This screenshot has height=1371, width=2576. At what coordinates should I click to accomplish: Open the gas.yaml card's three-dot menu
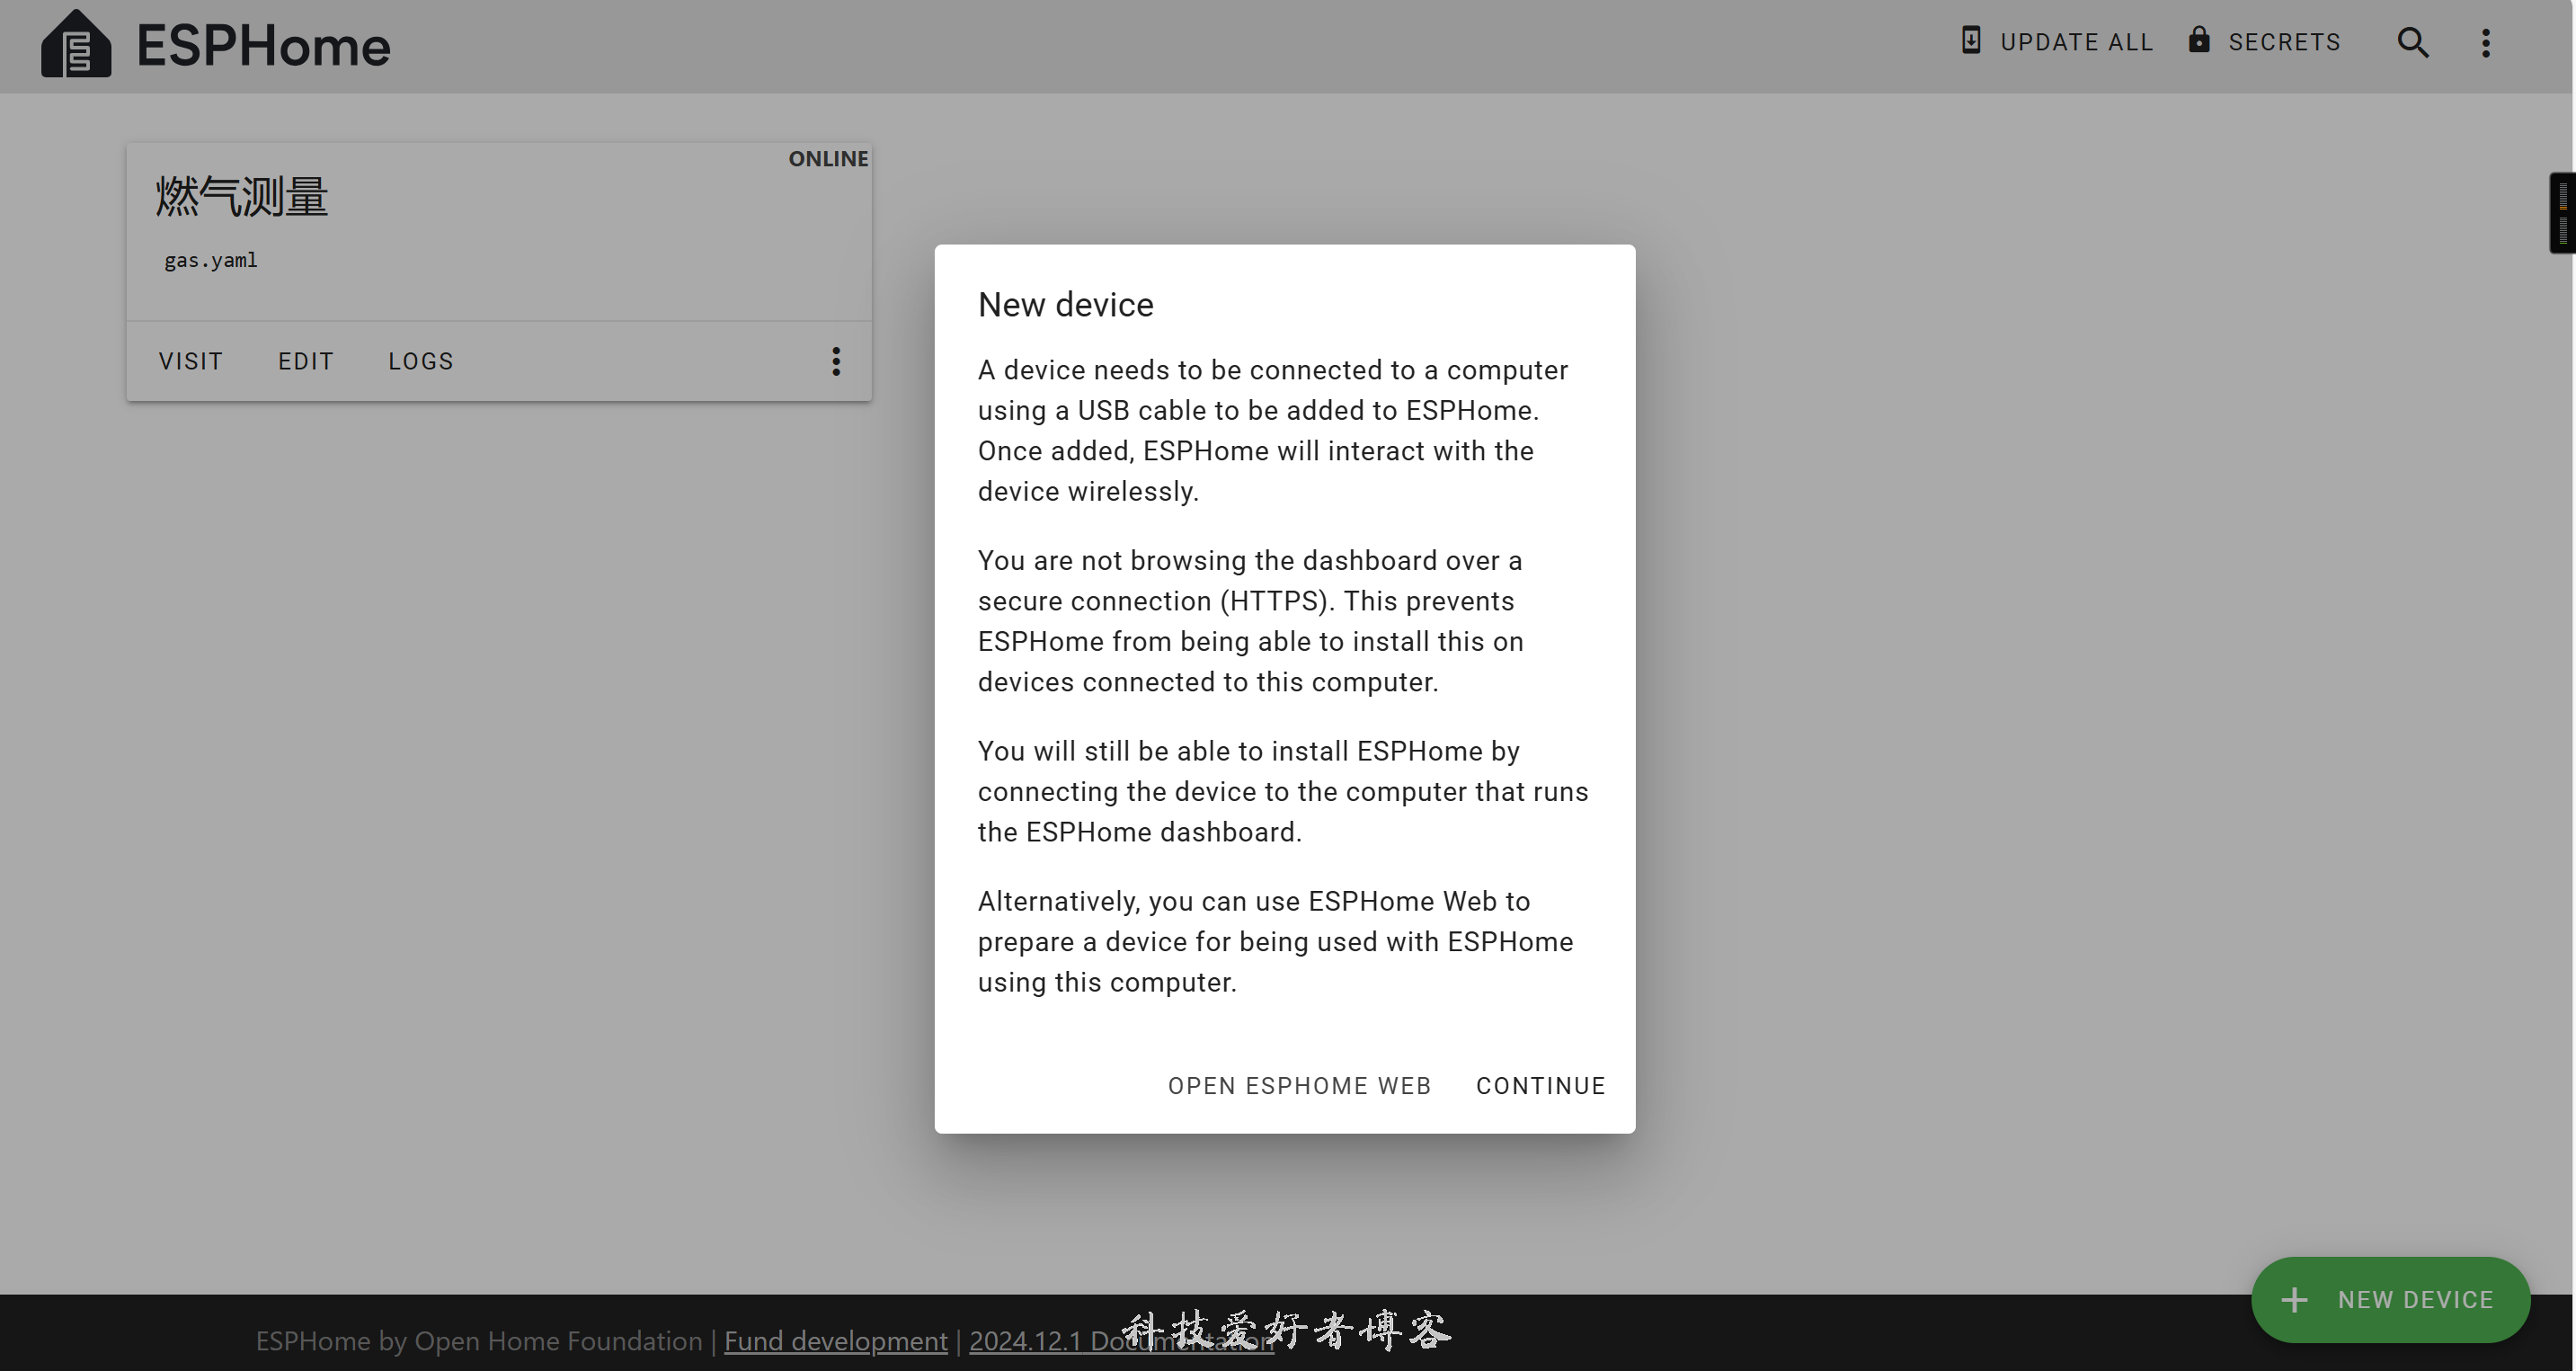point(836,361)
